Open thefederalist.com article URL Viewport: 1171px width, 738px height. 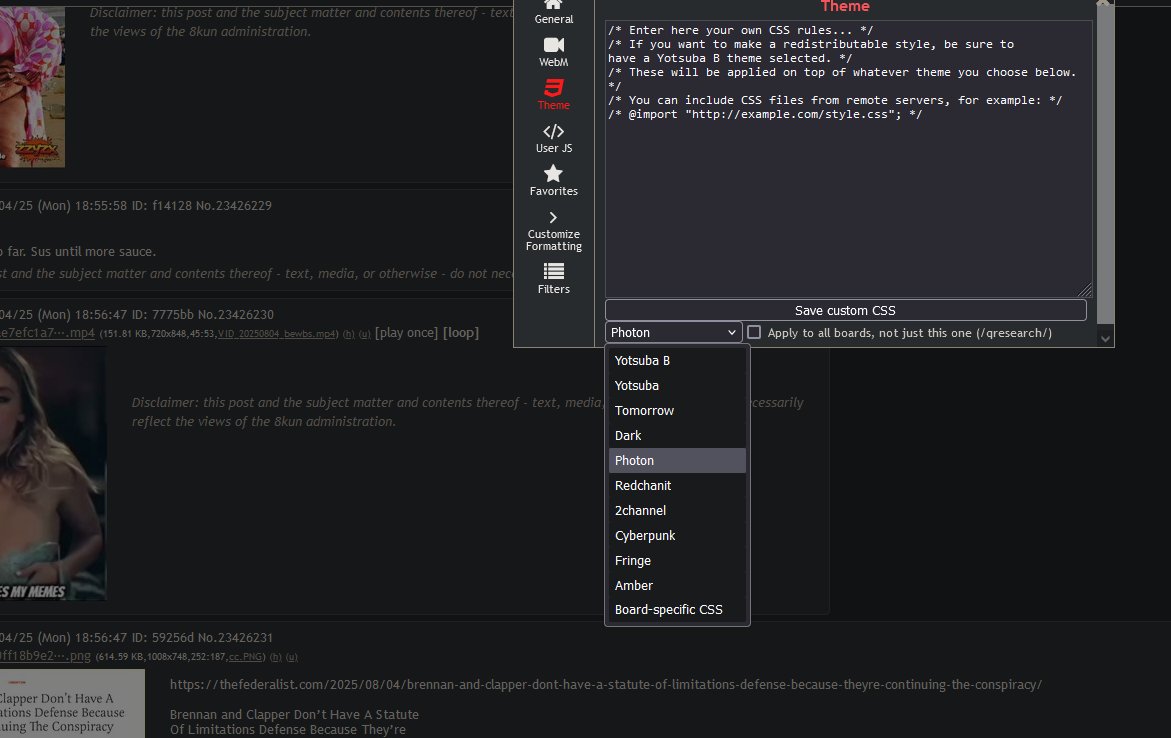point(606,684)
